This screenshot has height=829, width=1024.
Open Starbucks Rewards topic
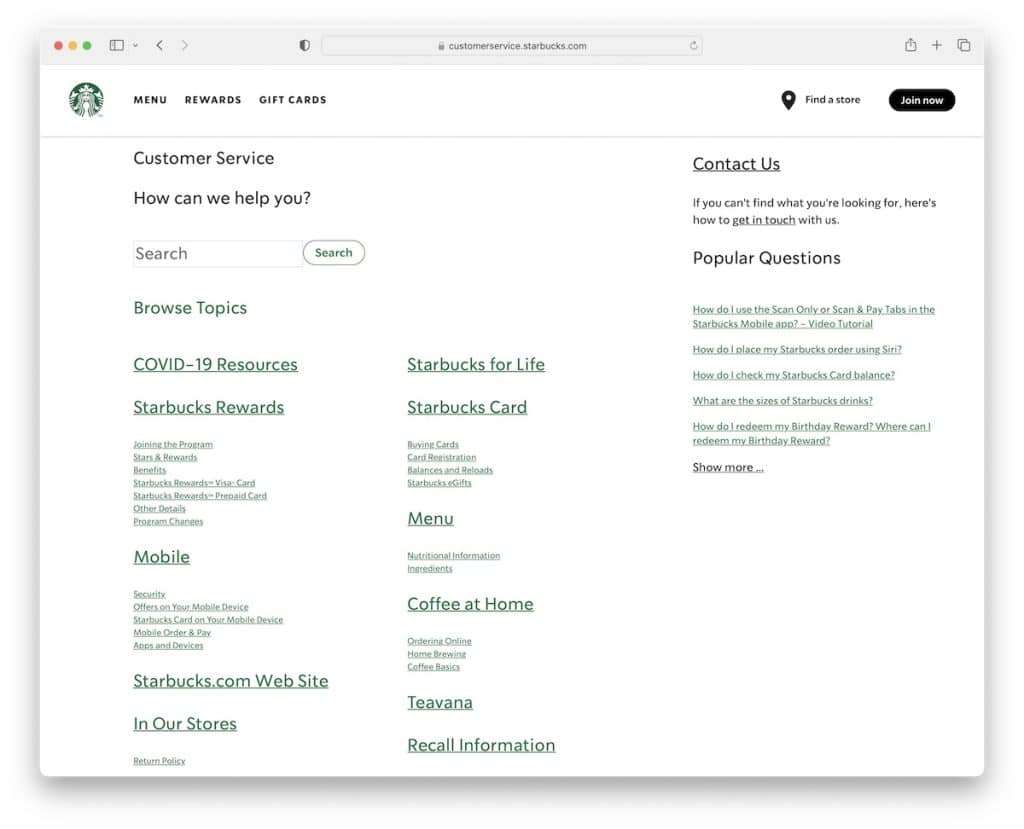208,408
